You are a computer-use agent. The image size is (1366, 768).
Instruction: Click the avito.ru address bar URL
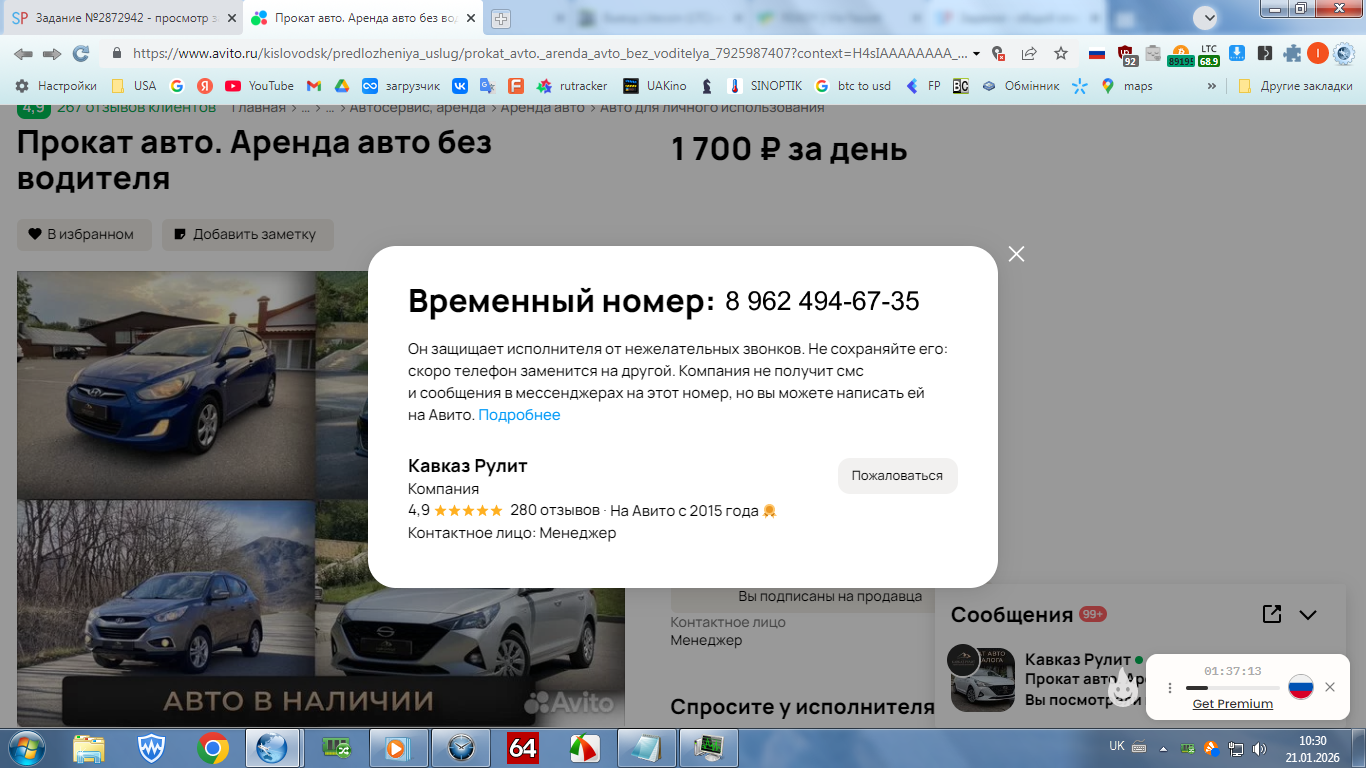[550, 53]
